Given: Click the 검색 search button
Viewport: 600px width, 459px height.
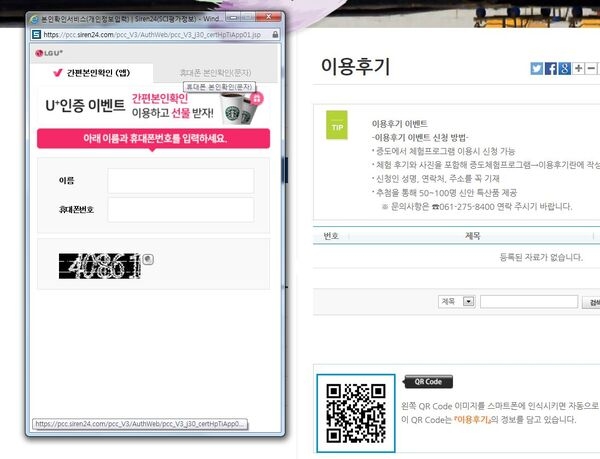Looking at the screenshot, I should click(x=592, y=302).
